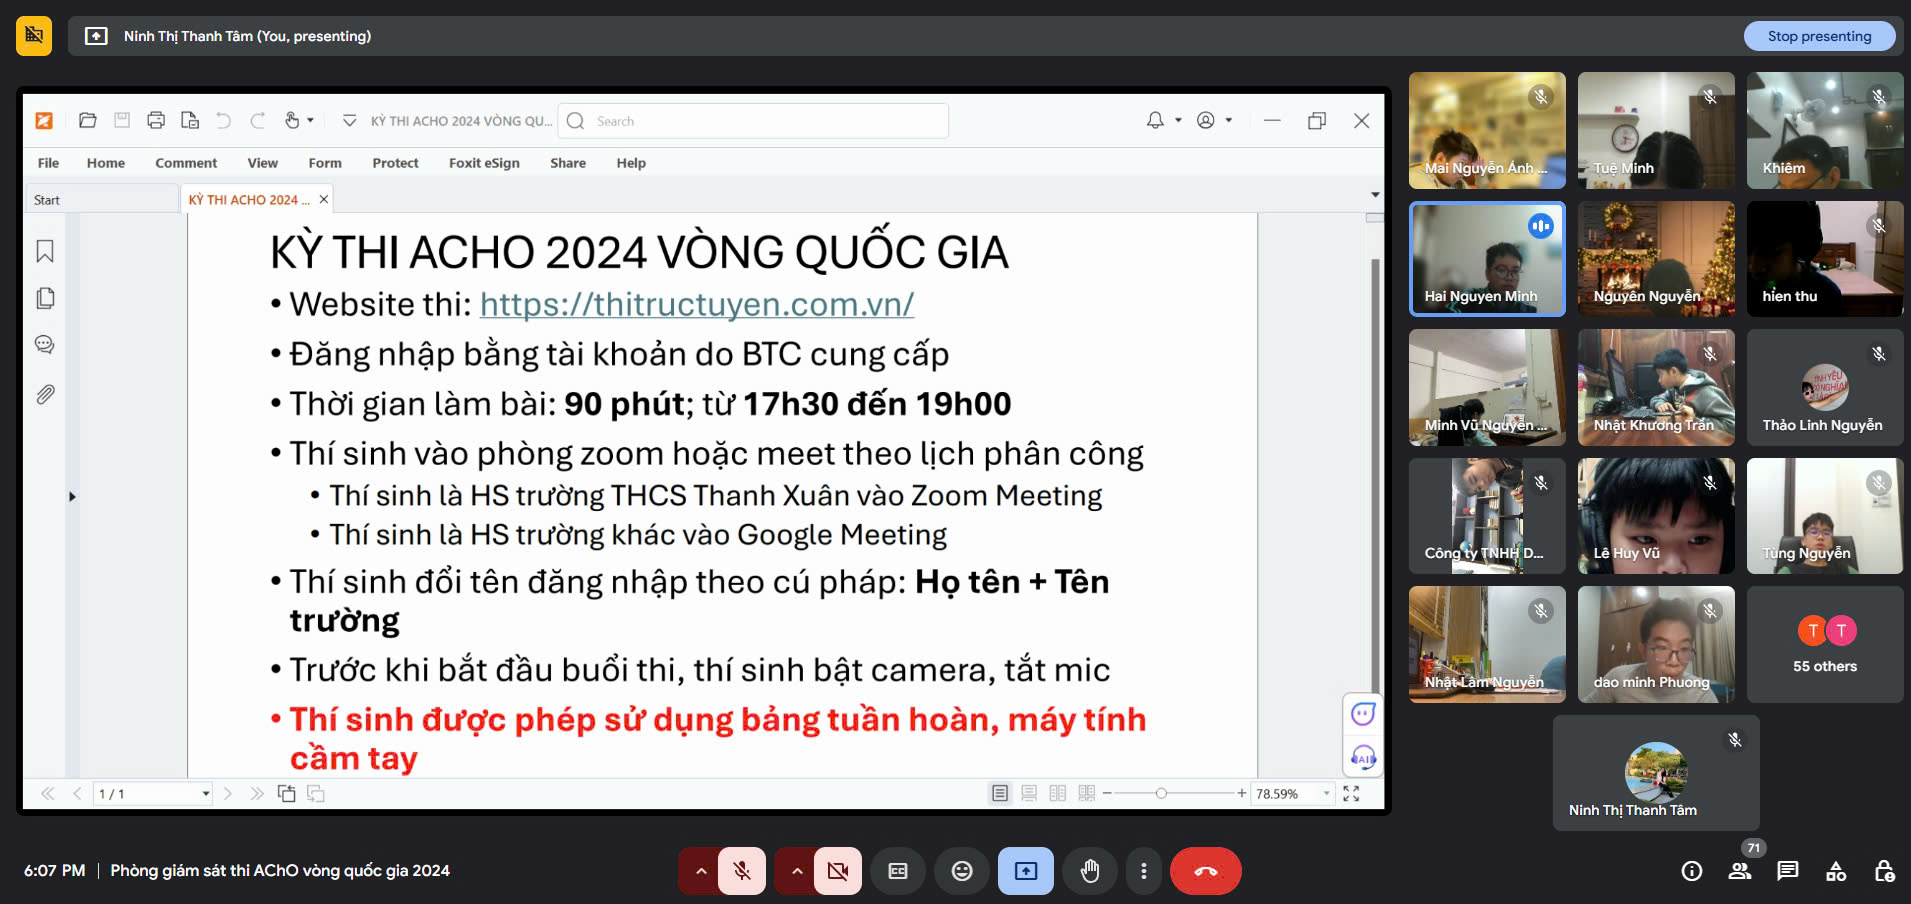
Task: Open meeting details info icon
Action: coord(1691,871)
